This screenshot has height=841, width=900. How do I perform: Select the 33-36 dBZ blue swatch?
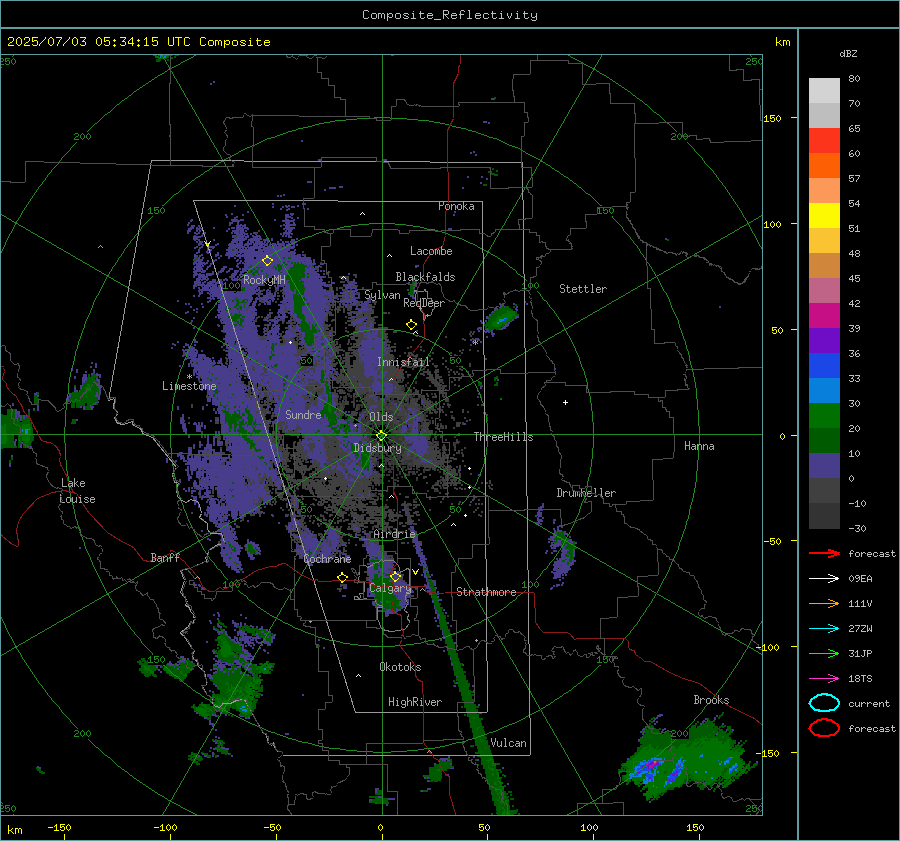(x=824, y=366)
